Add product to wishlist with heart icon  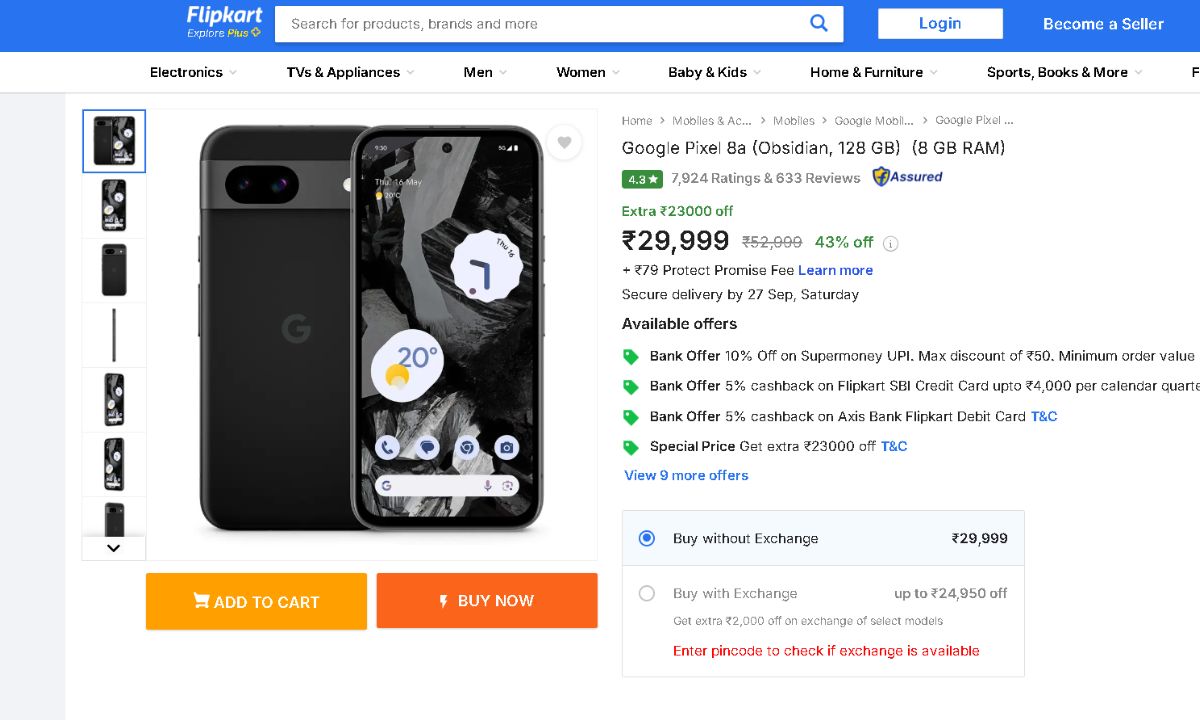[x=564, y=143]
